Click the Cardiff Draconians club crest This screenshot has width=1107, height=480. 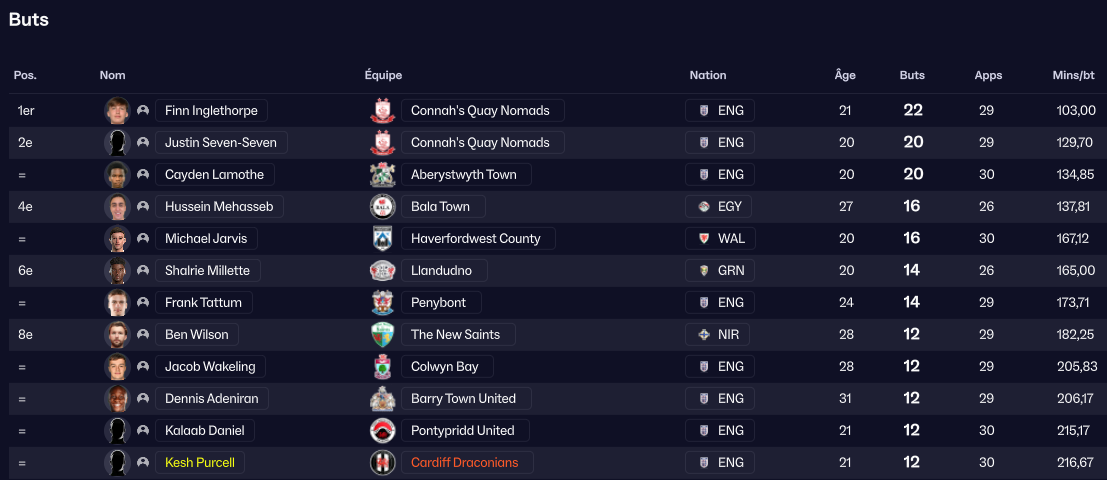pyautogui.click(x=382, y=463)
